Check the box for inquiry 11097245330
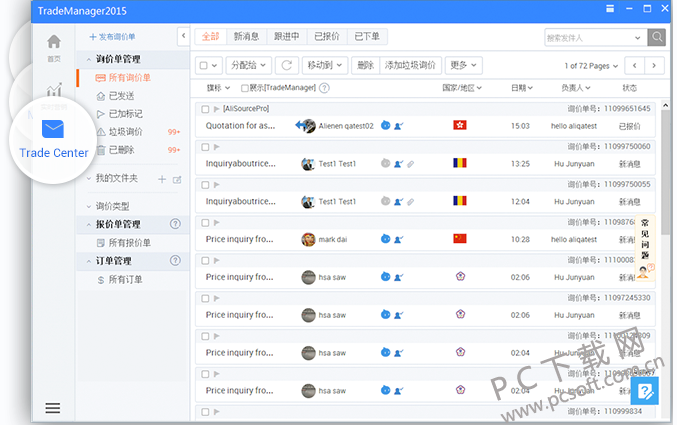 (205, 298)
